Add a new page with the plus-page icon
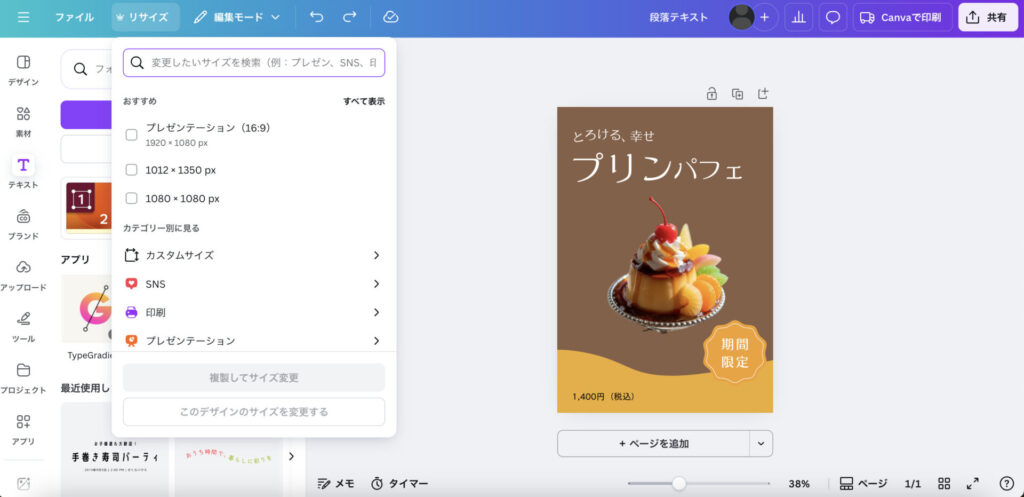1024x497 pixels. tap(763, 94)
